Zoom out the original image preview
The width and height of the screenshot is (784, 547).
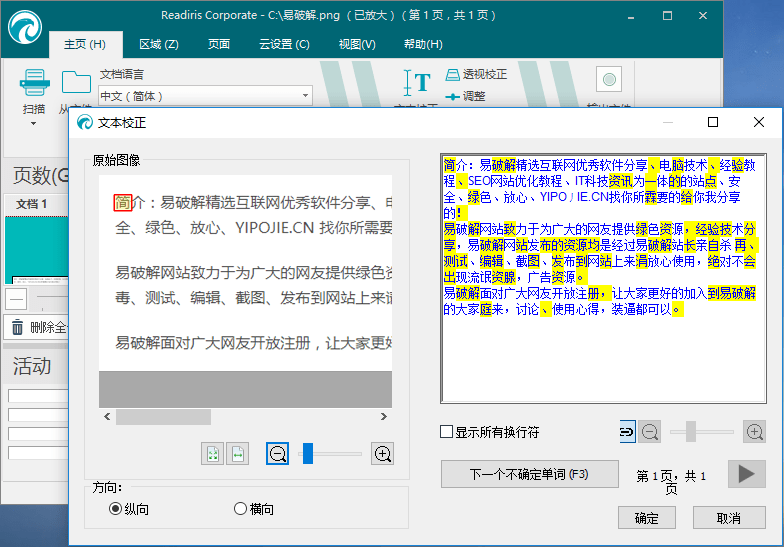pyautogui.click(x=278, y=453)
